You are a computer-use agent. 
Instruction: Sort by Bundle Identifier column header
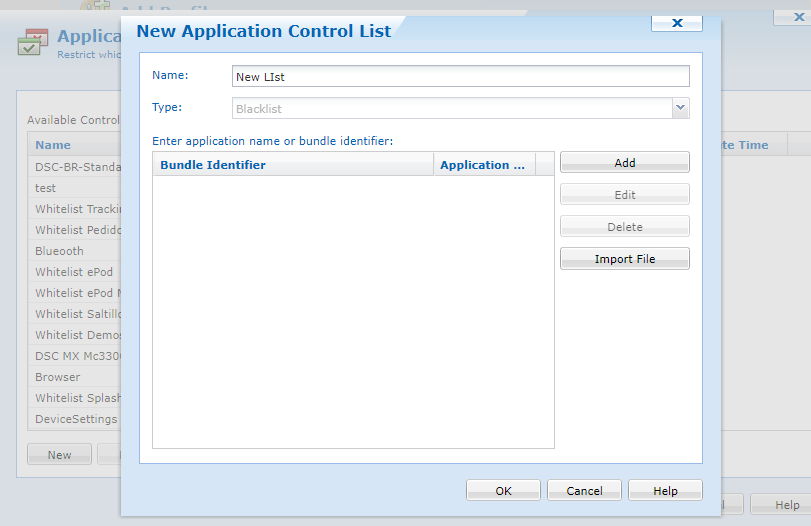coord(292,165)
